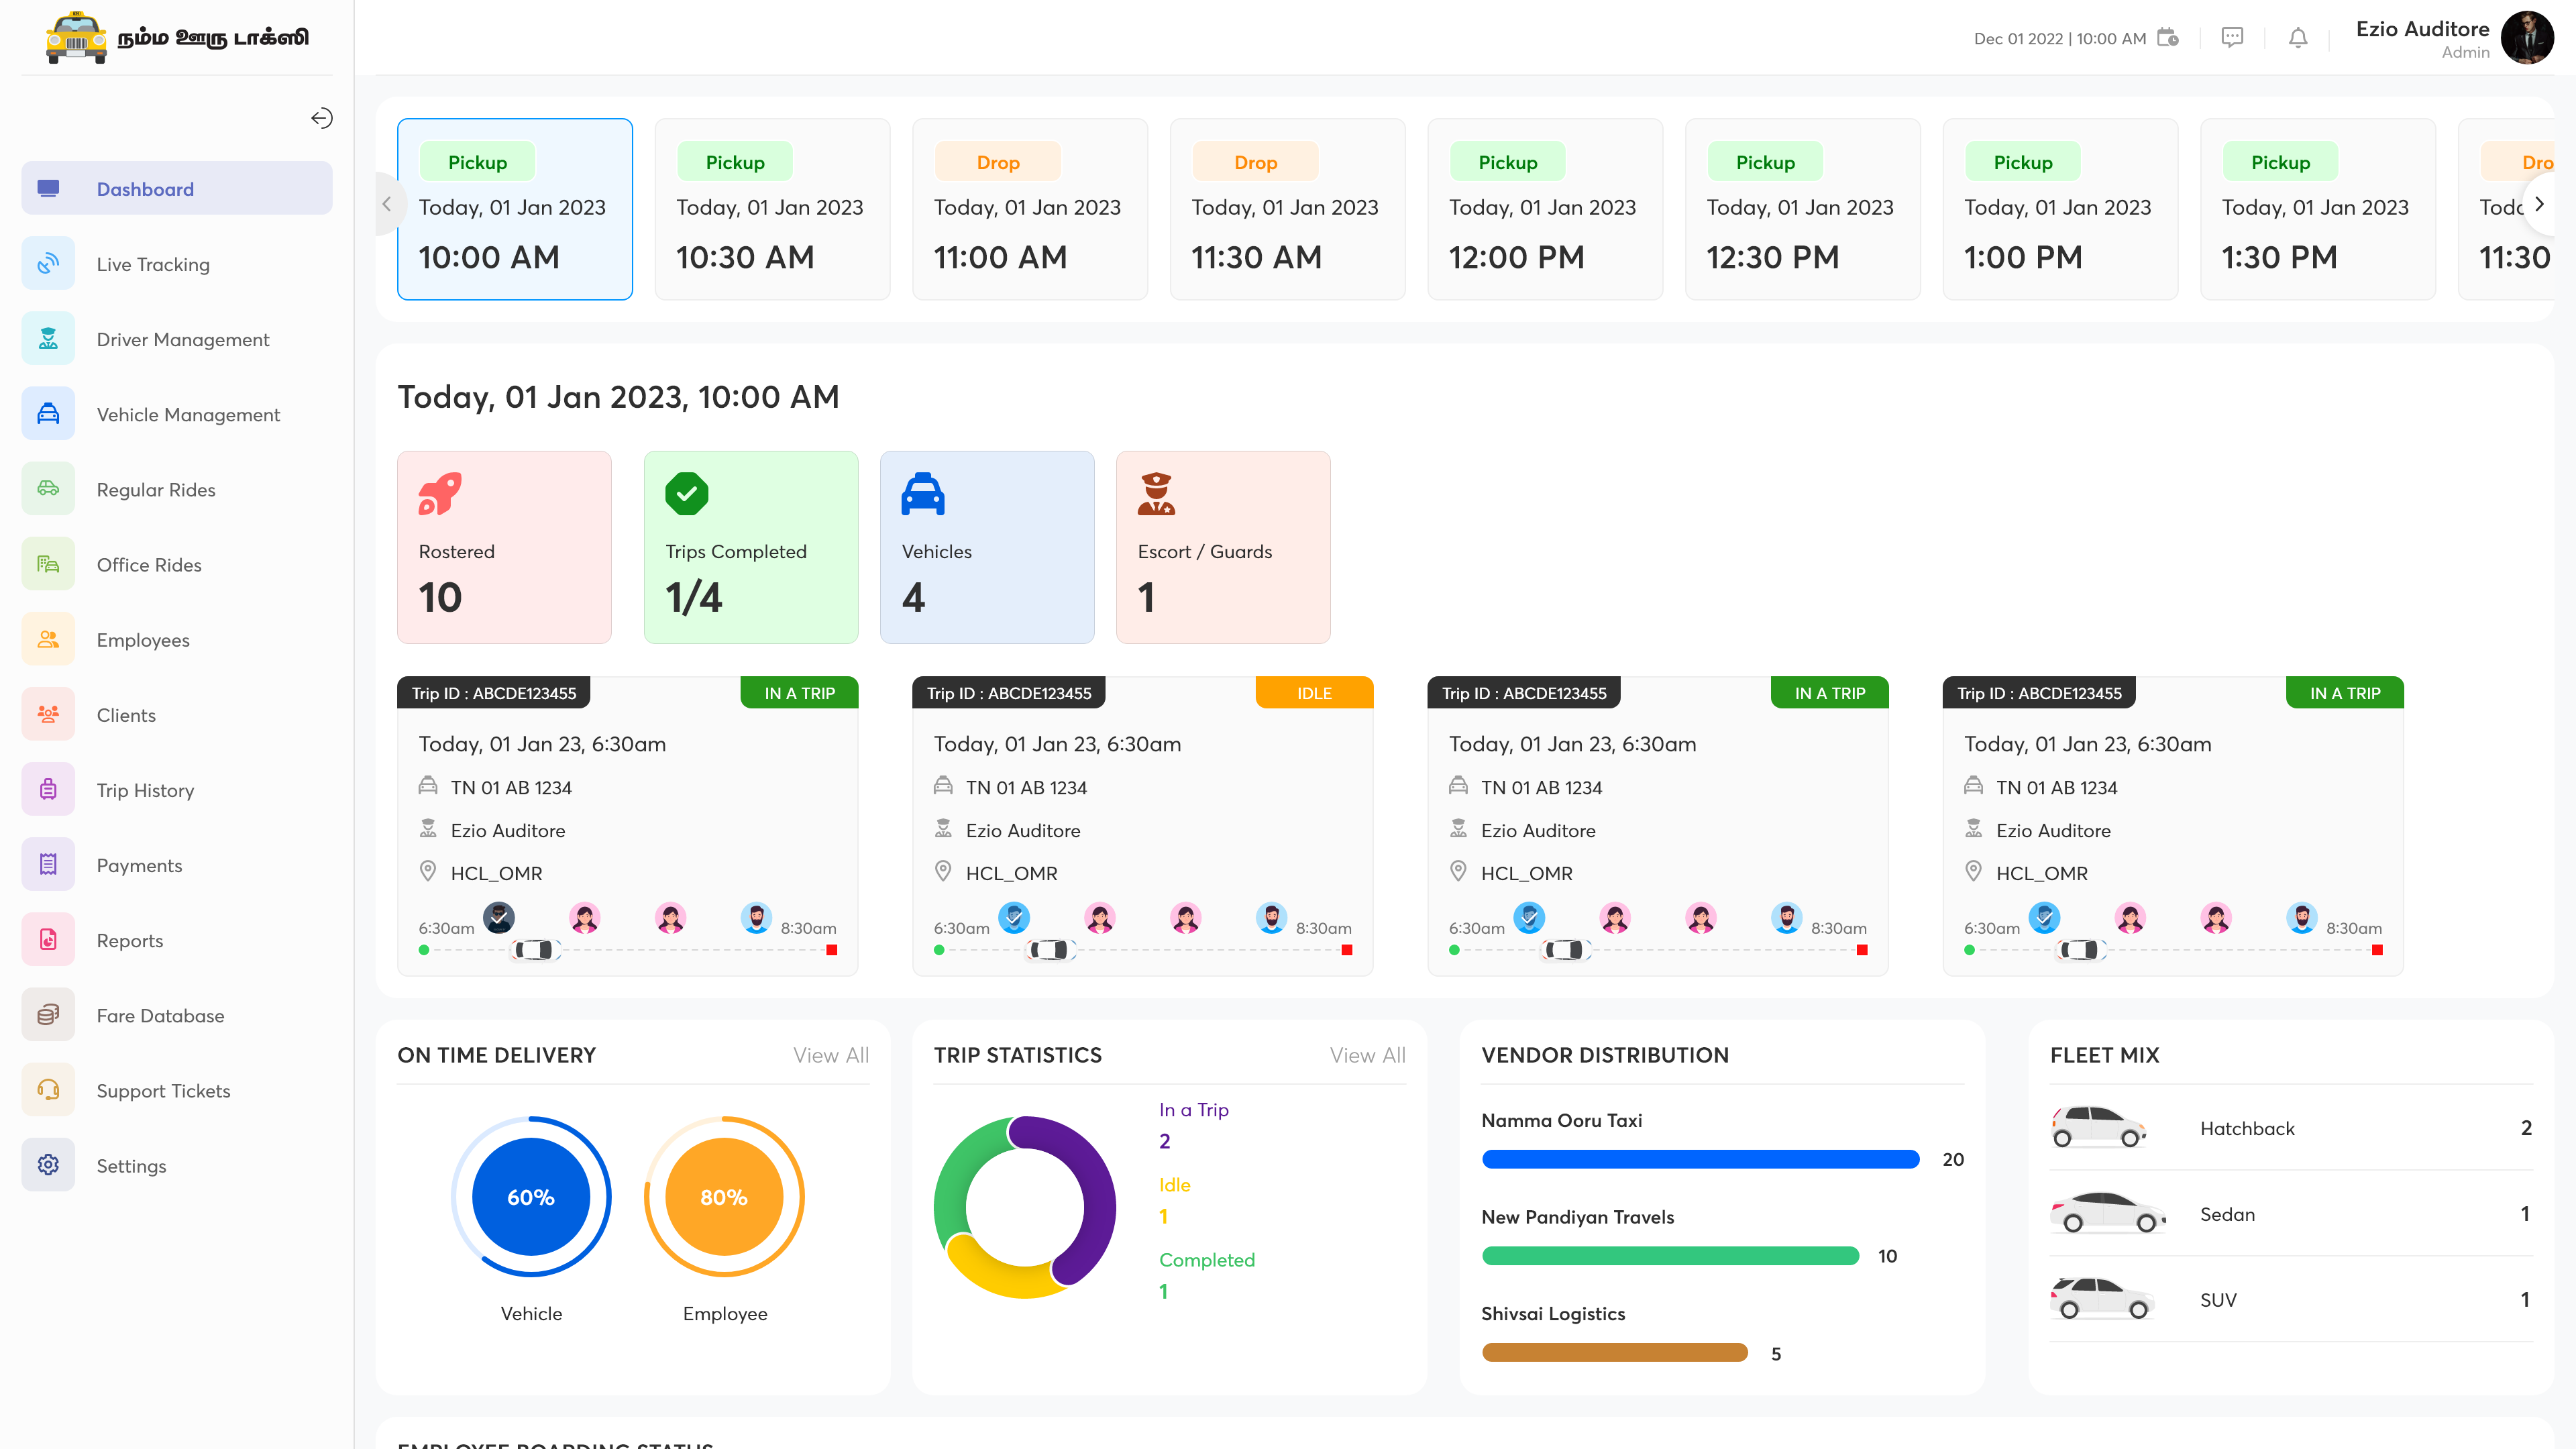Go to Trip History in the sidebar

click(x=145, y=790)
